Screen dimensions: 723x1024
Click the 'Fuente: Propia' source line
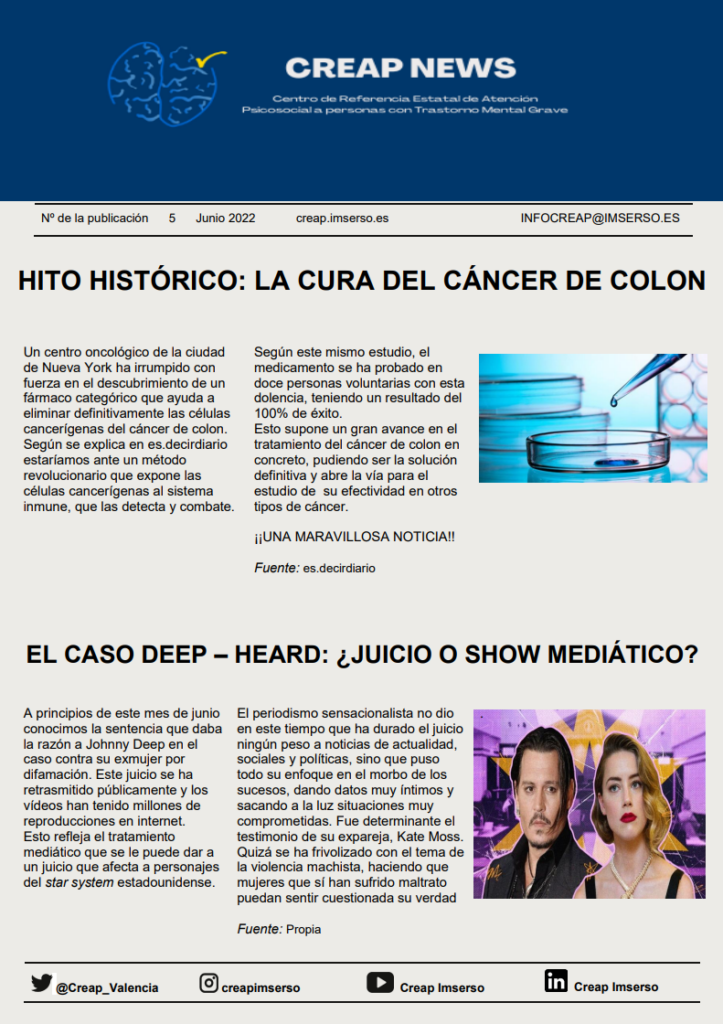279,929
